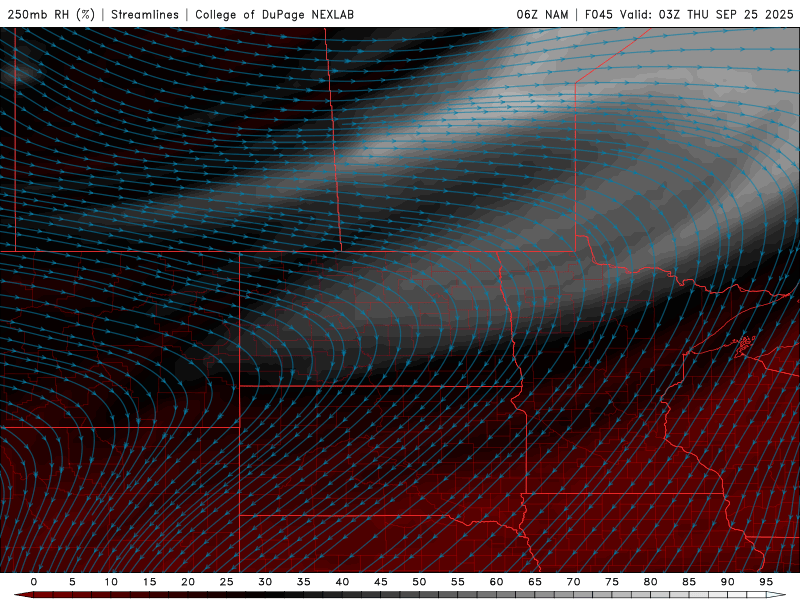Screen dimensions: 800x600
Task: Click the 'Streamlines' label in header
Action: tap(145, 14)
